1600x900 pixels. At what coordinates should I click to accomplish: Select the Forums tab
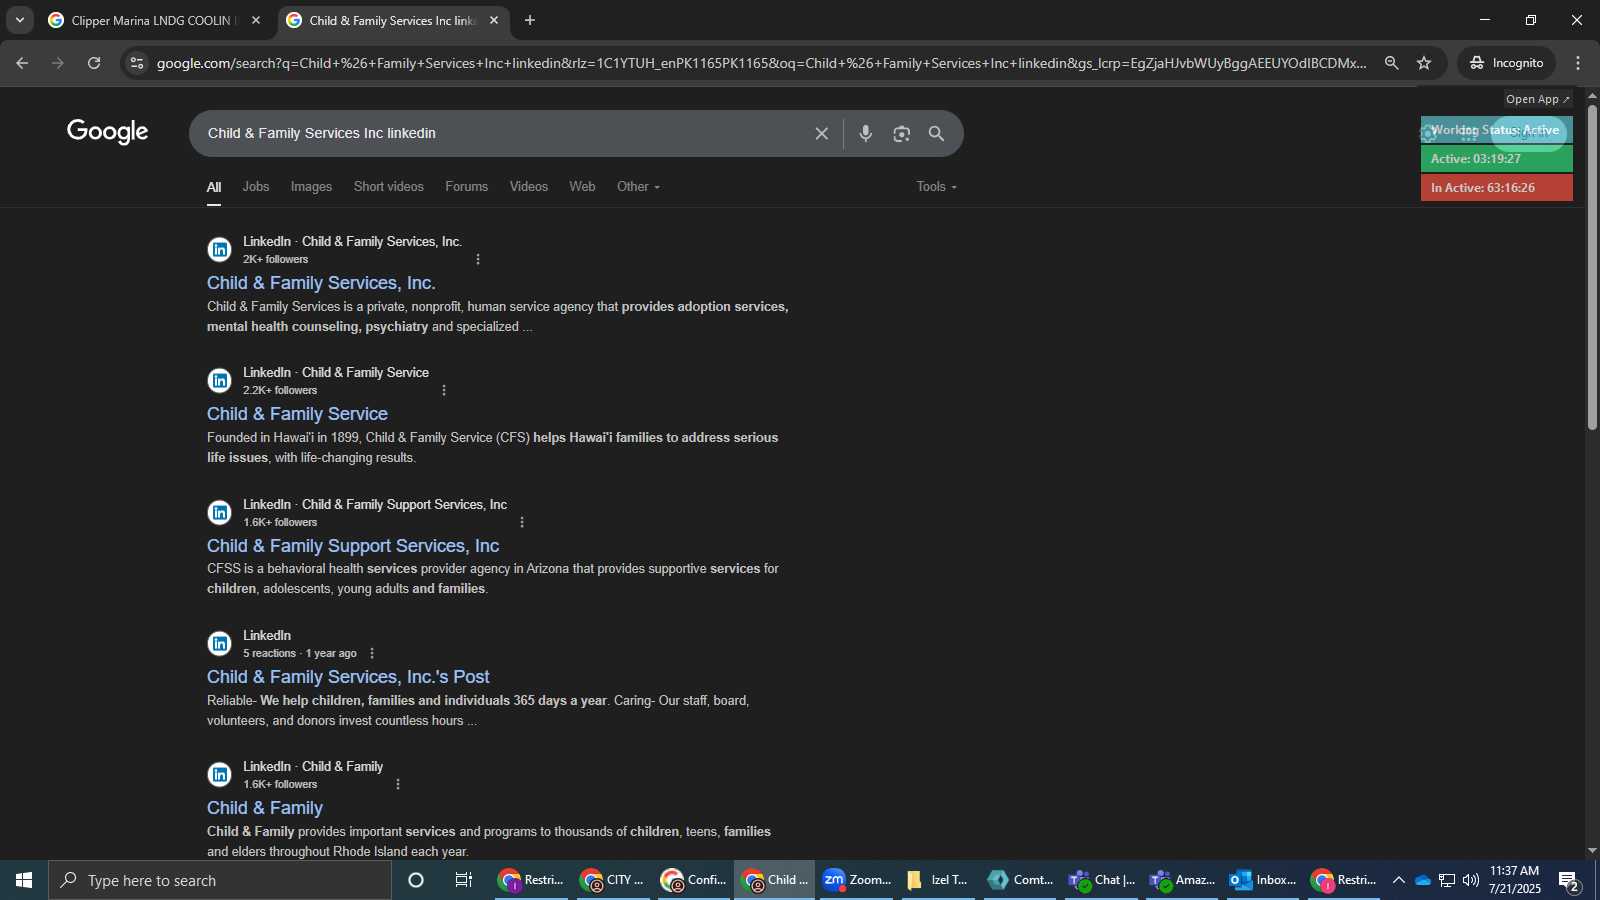click(x=467, y=187)
